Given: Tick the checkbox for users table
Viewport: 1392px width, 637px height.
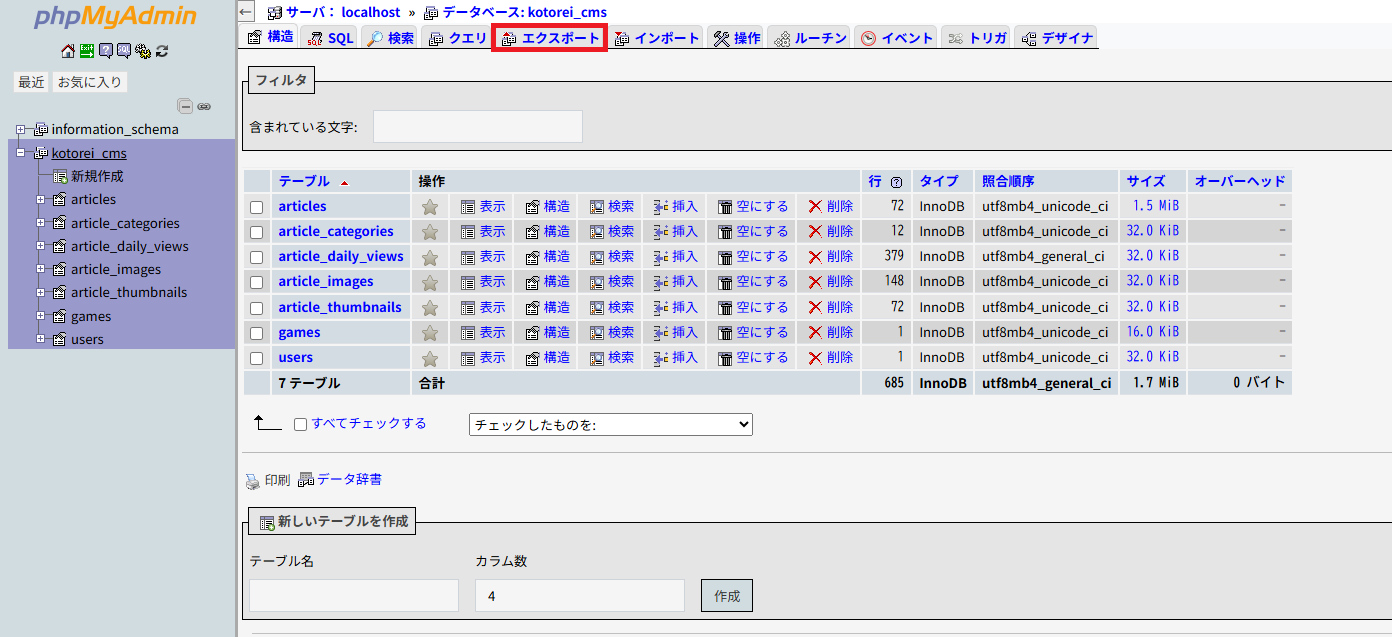Looking at the screenshot, I should pos(257,358).
